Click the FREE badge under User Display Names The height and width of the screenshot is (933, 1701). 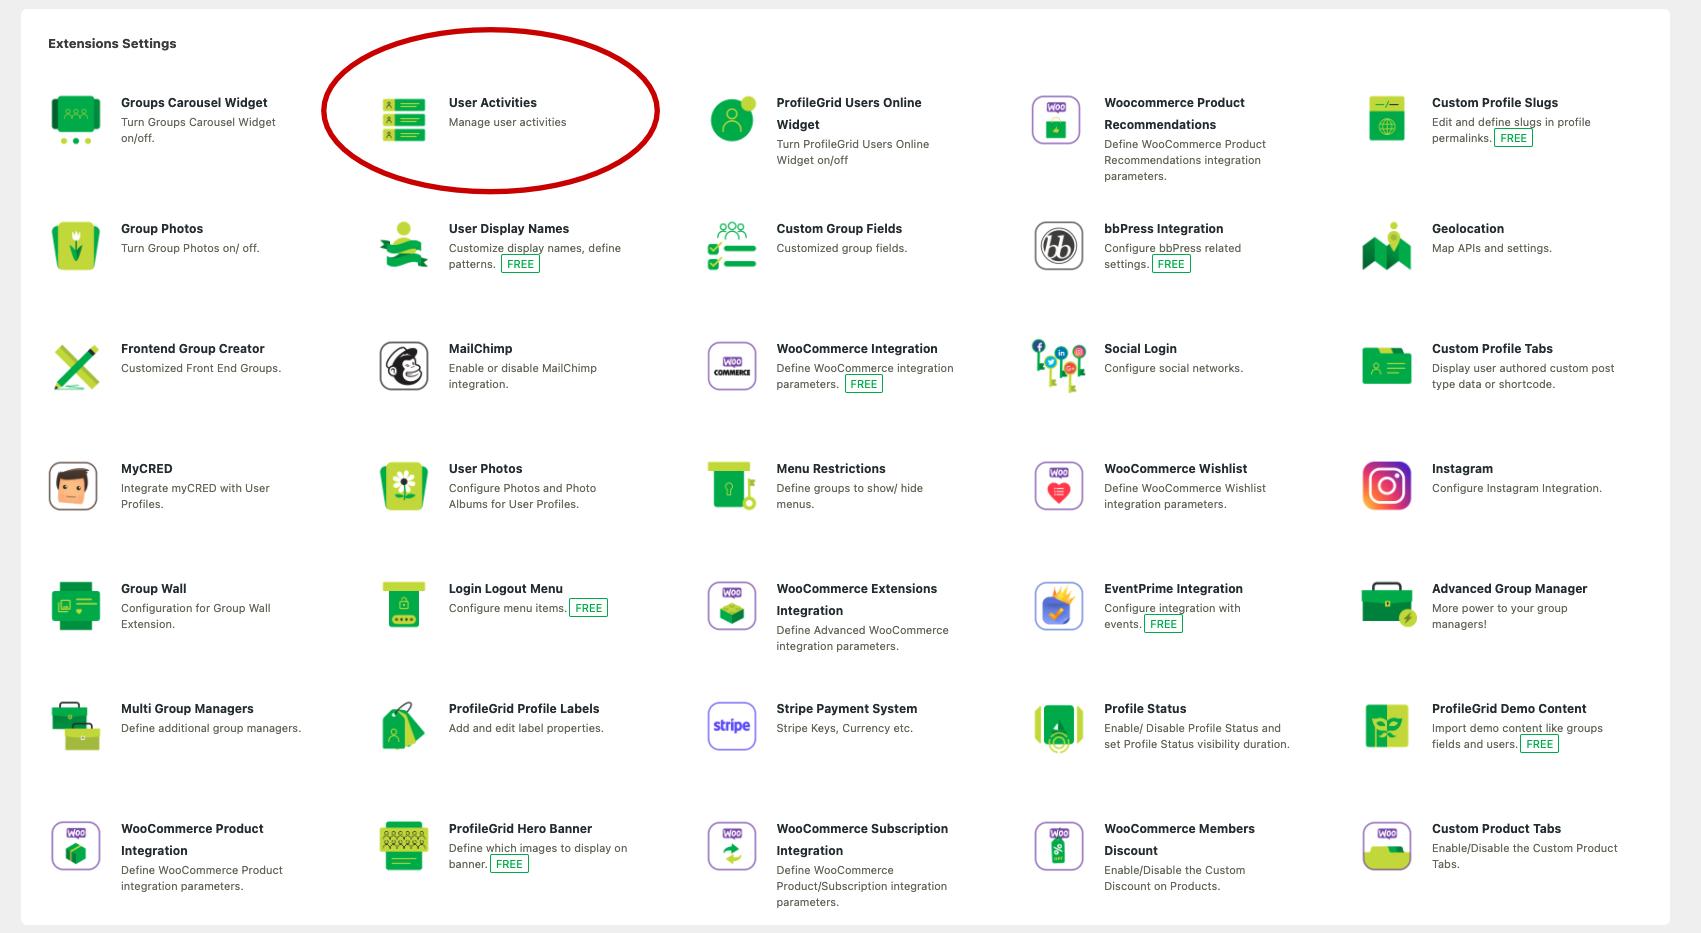click(520, 264)
